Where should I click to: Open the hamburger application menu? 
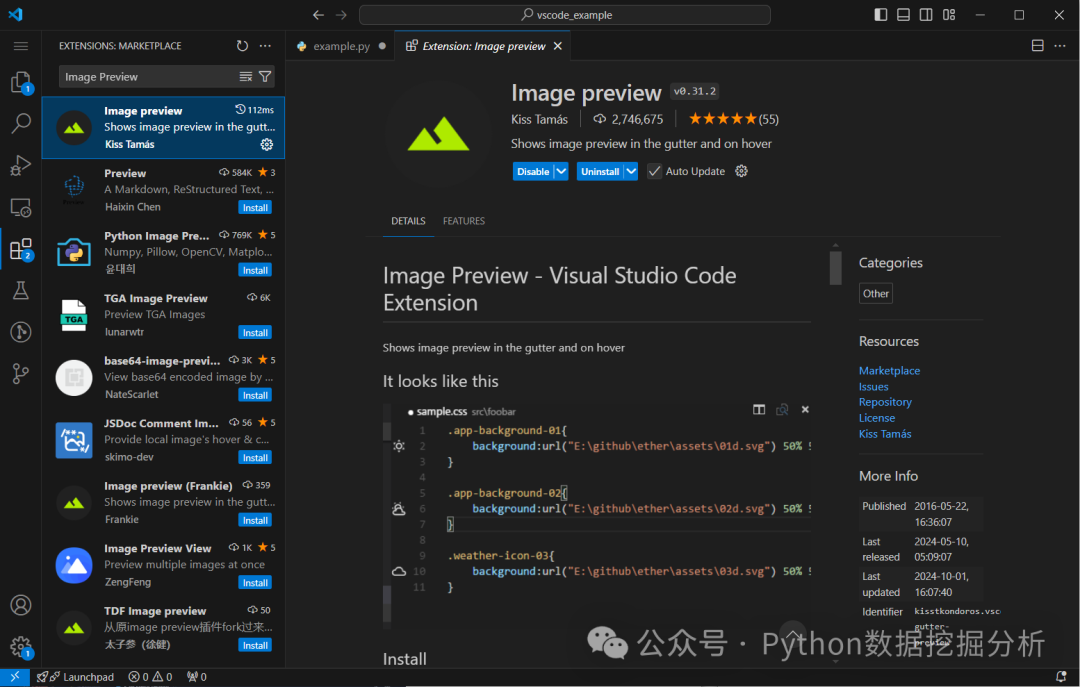click(21, 46)
